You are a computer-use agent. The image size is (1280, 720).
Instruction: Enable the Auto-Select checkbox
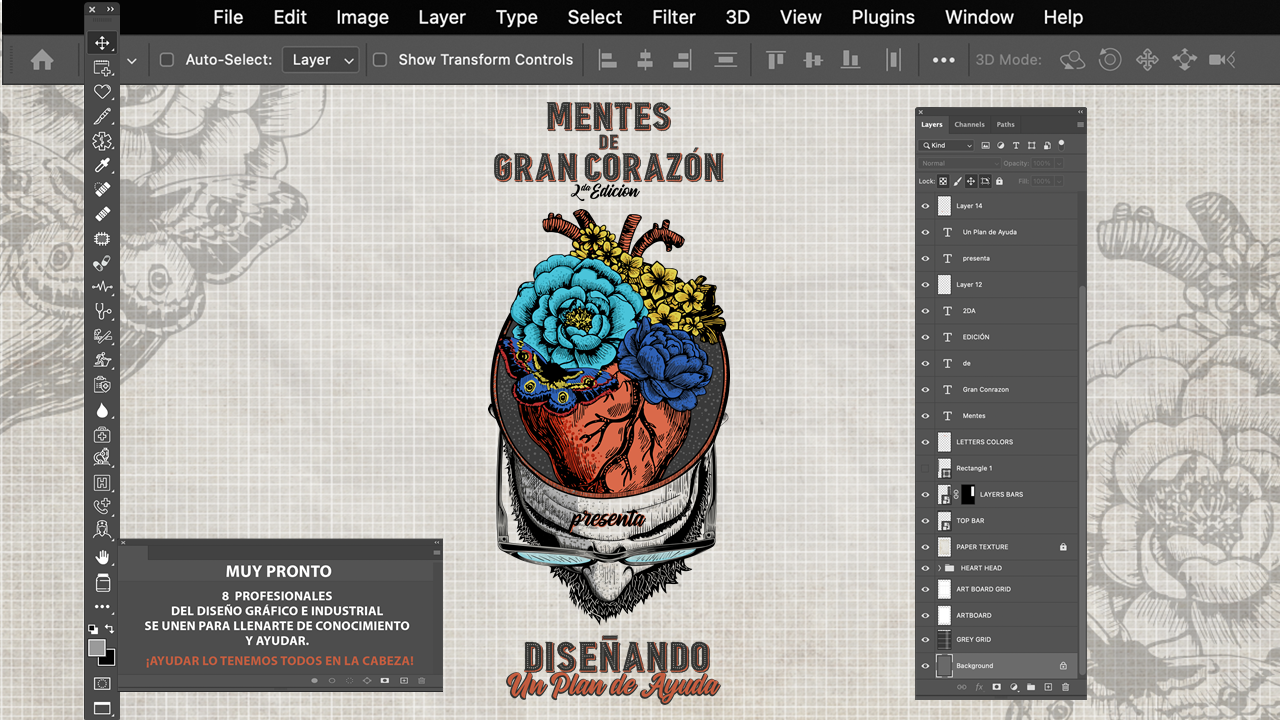[167, 60]
